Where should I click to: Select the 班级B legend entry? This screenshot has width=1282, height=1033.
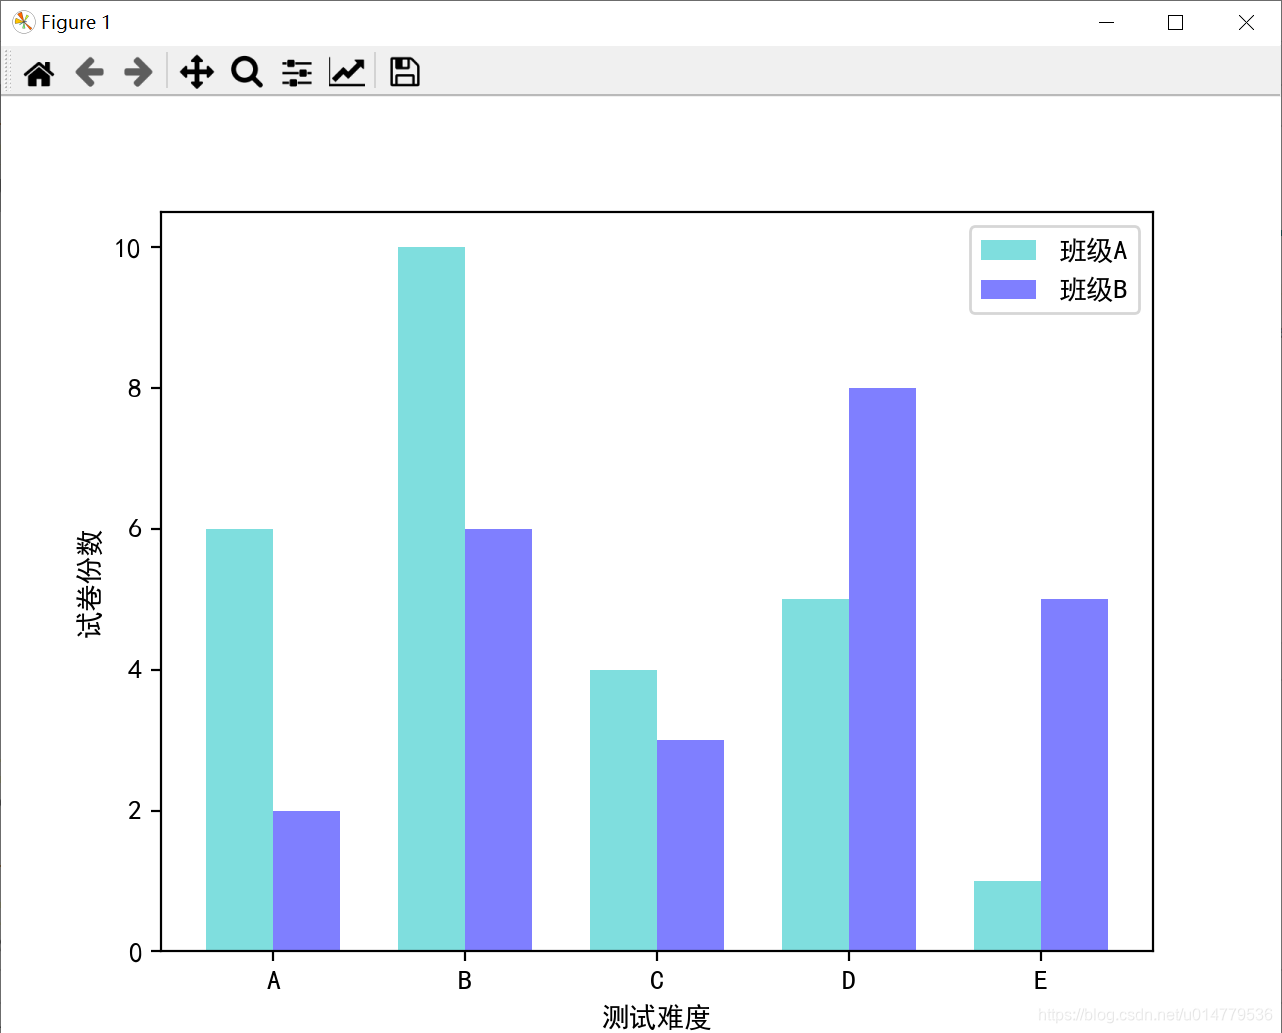(x=1094, y=289)
